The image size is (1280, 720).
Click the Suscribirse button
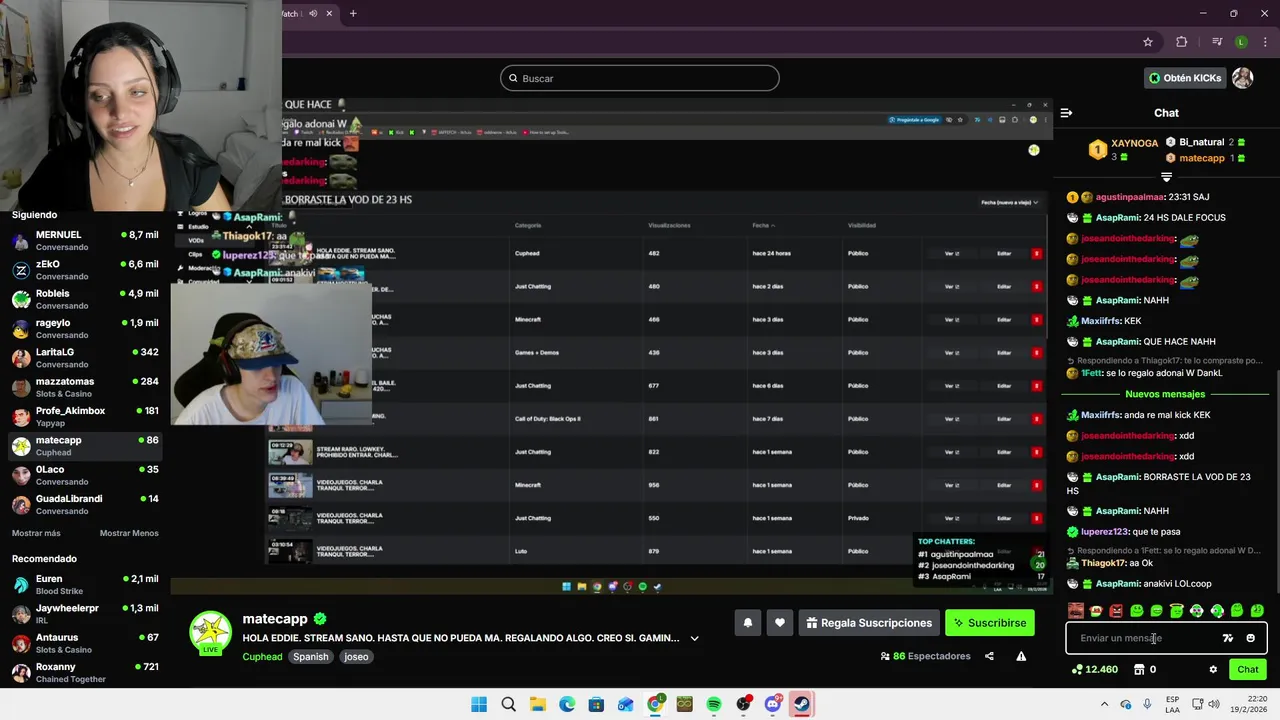click(x=989, y=623)
